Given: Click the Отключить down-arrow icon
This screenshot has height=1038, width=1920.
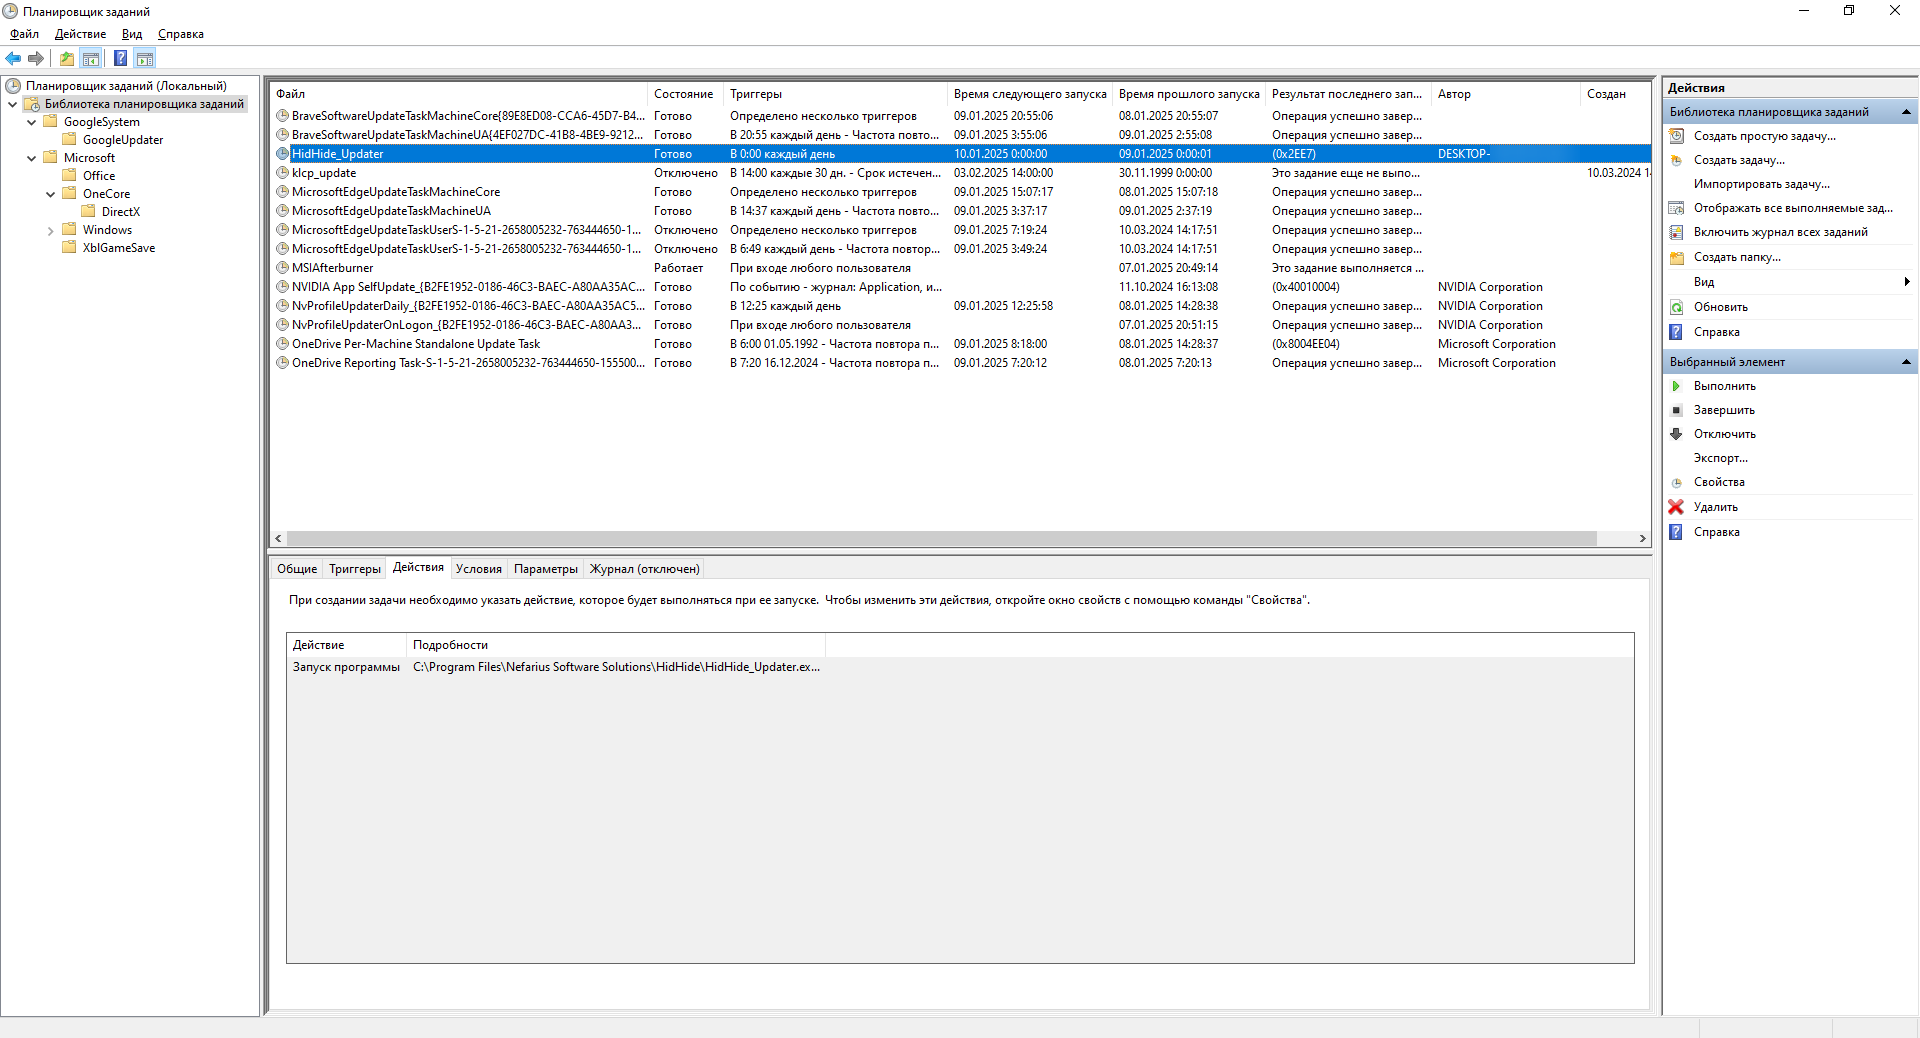Looking at the screenshot, I should (x=1677, y=434).
